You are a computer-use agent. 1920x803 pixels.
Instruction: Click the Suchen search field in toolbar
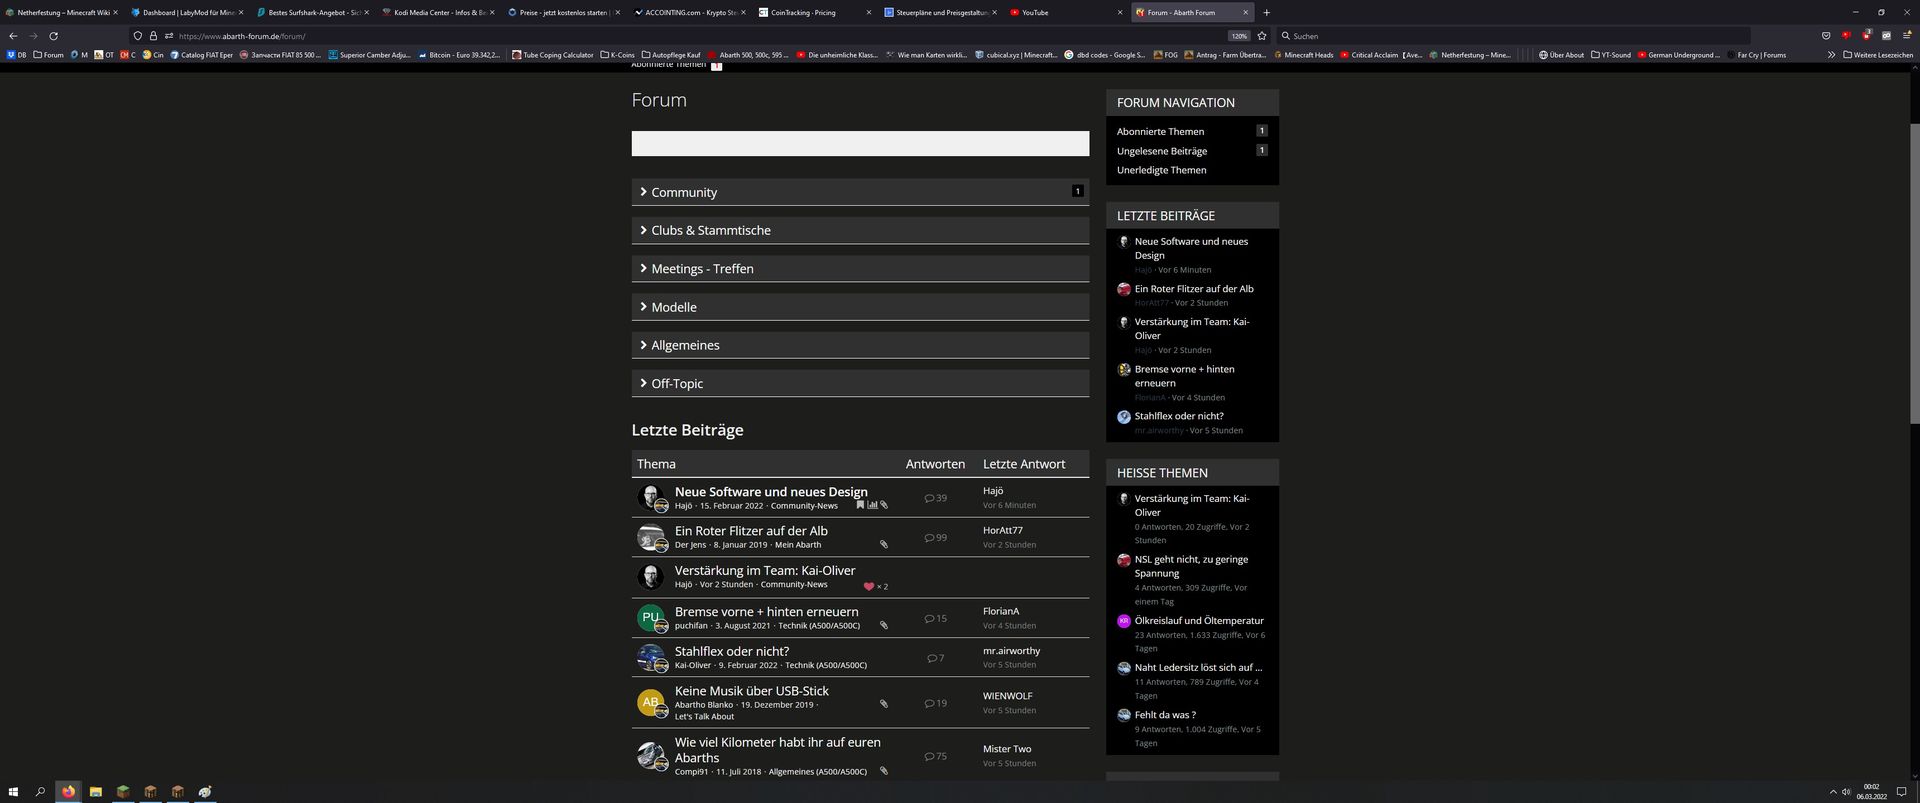tap(1510, 36)
